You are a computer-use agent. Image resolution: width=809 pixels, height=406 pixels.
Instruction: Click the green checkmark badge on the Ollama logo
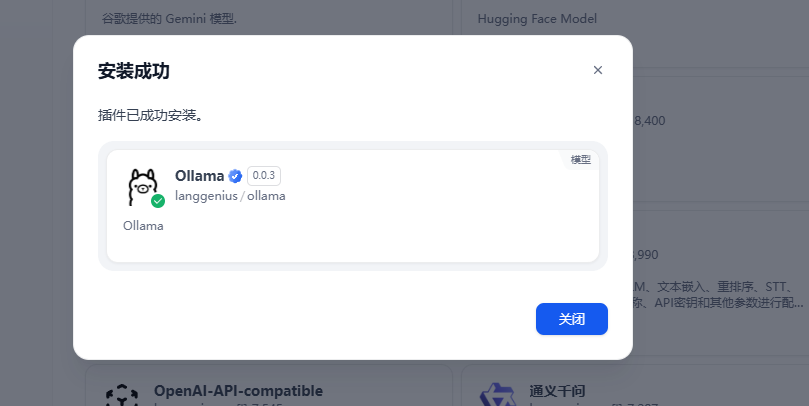[158, 201]
